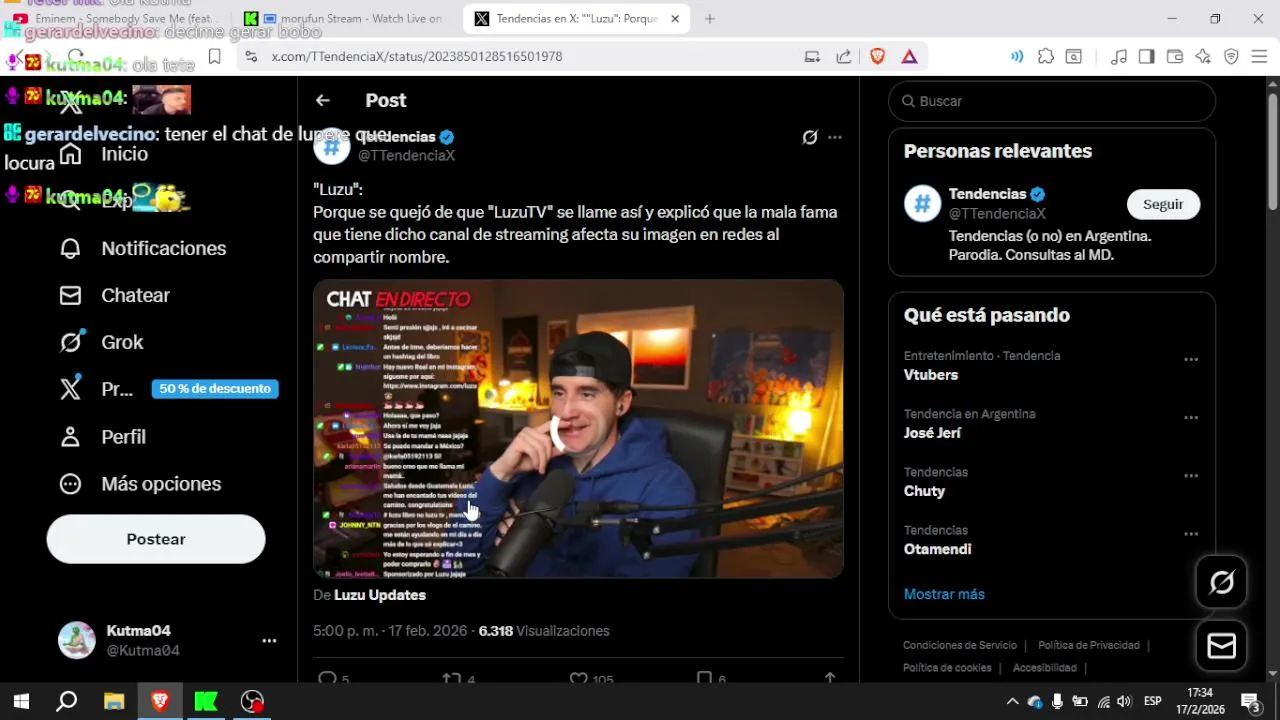Click Mostrar más link
The image size is (1280, 720).
(x=944, y=594)
